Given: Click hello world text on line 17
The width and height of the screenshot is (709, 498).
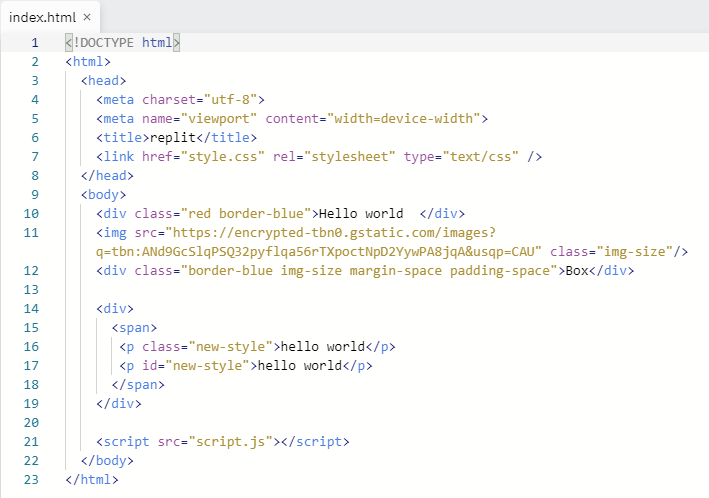Looking at the screenshot, I should 299,365.
